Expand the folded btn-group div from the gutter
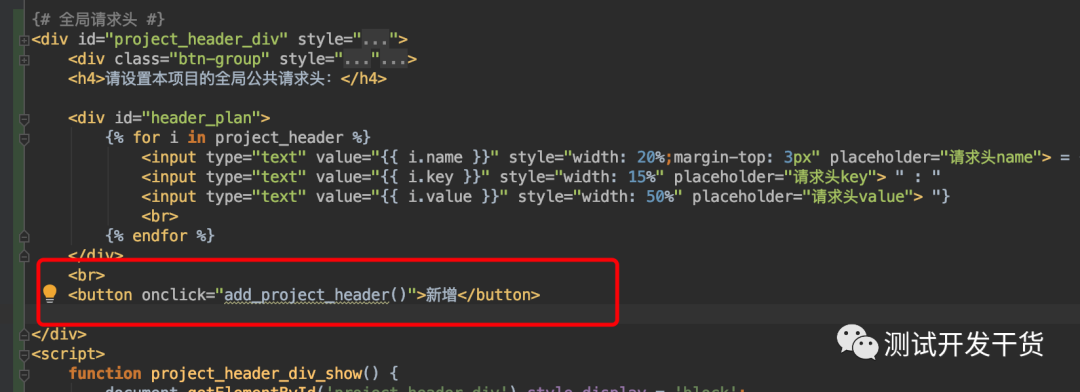 pos(25,60)
